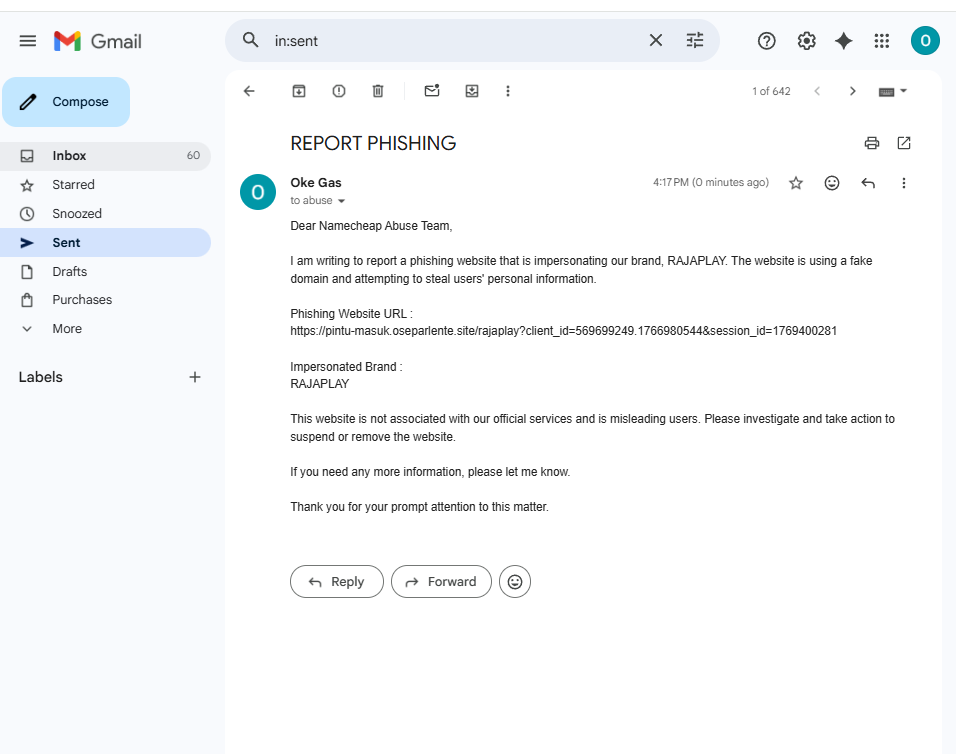Open the input tools keyboard dropdown

893,91
